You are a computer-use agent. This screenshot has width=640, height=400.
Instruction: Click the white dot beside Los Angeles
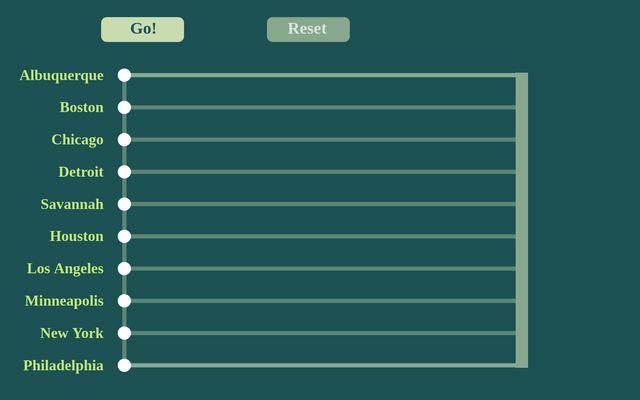pyautogui.click(x=124, y=268)
